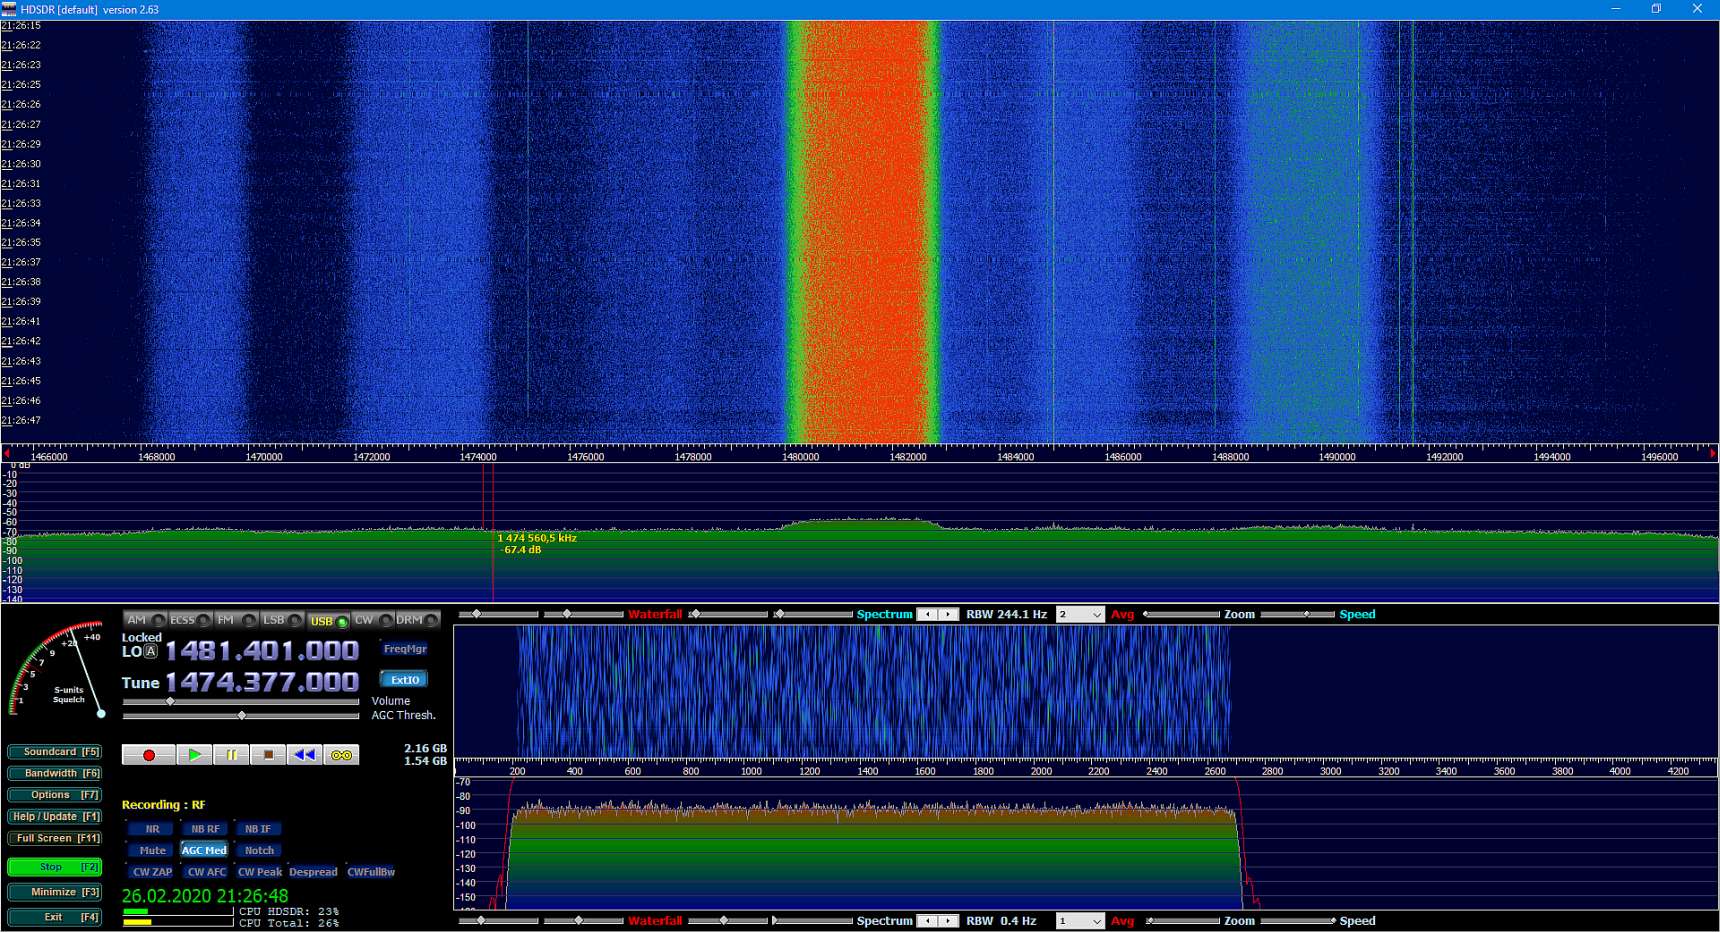Decrease lower RBW 0.4 Hz with left arrow

[x=927, y=921]
